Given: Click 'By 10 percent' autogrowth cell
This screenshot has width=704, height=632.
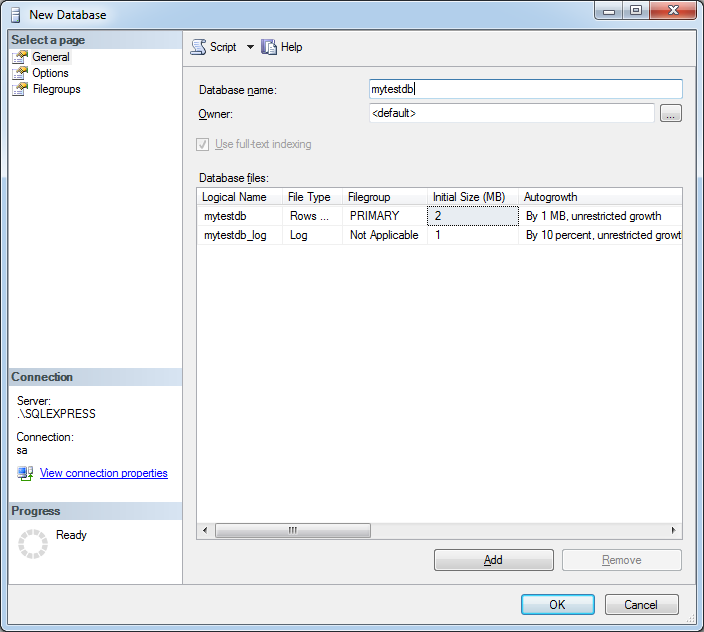Looking at the screenshot, I should click(x=600, y=235).
